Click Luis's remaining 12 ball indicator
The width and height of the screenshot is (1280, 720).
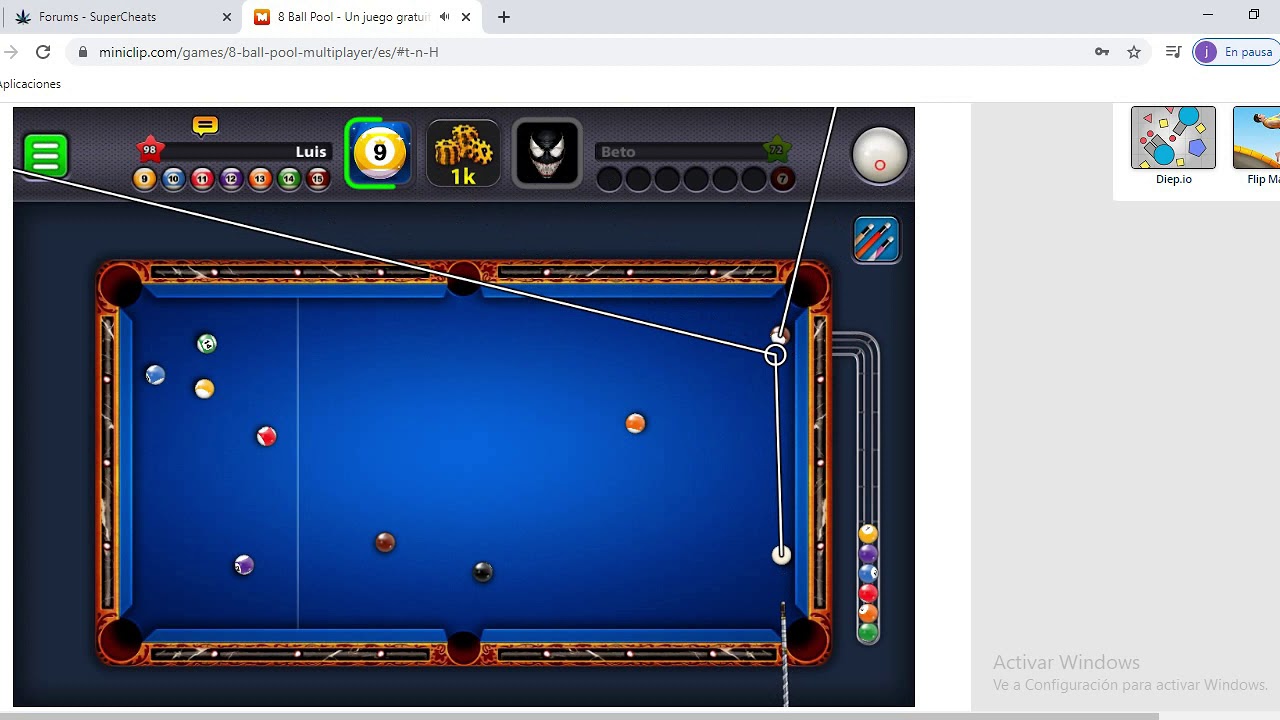click(232, 179)
